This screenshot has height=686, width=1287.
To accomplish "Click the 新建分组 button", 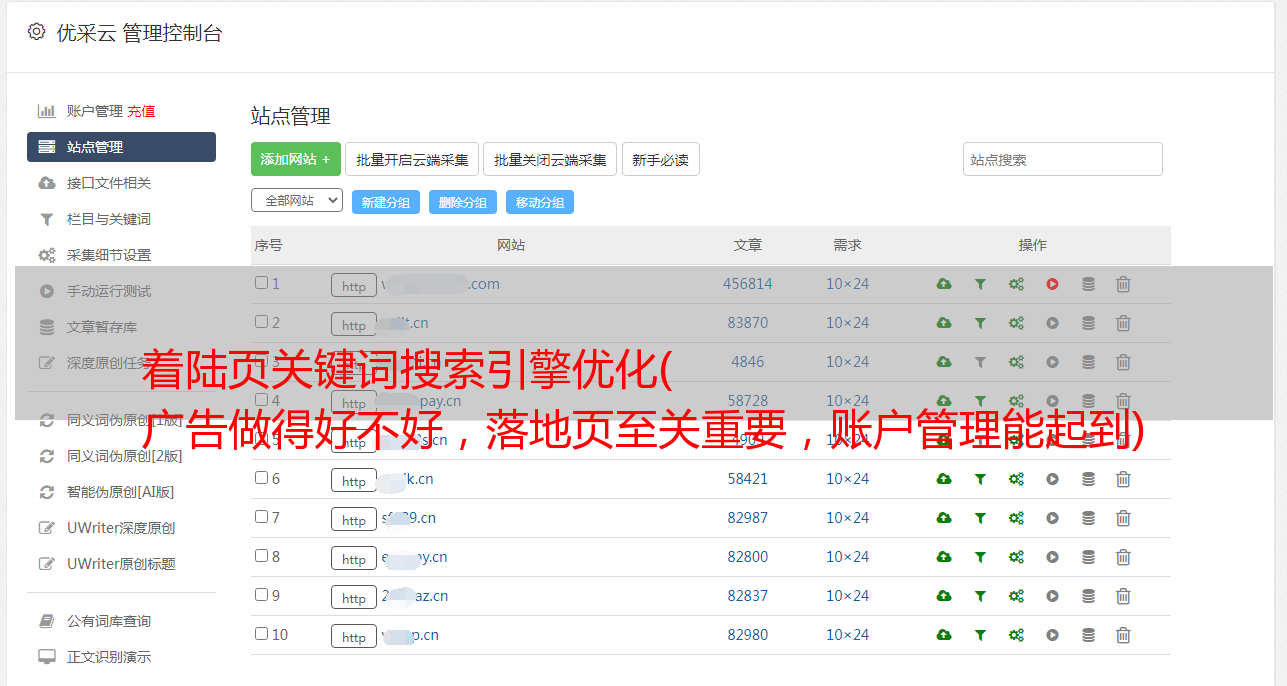I will click(x=386, y=202).
